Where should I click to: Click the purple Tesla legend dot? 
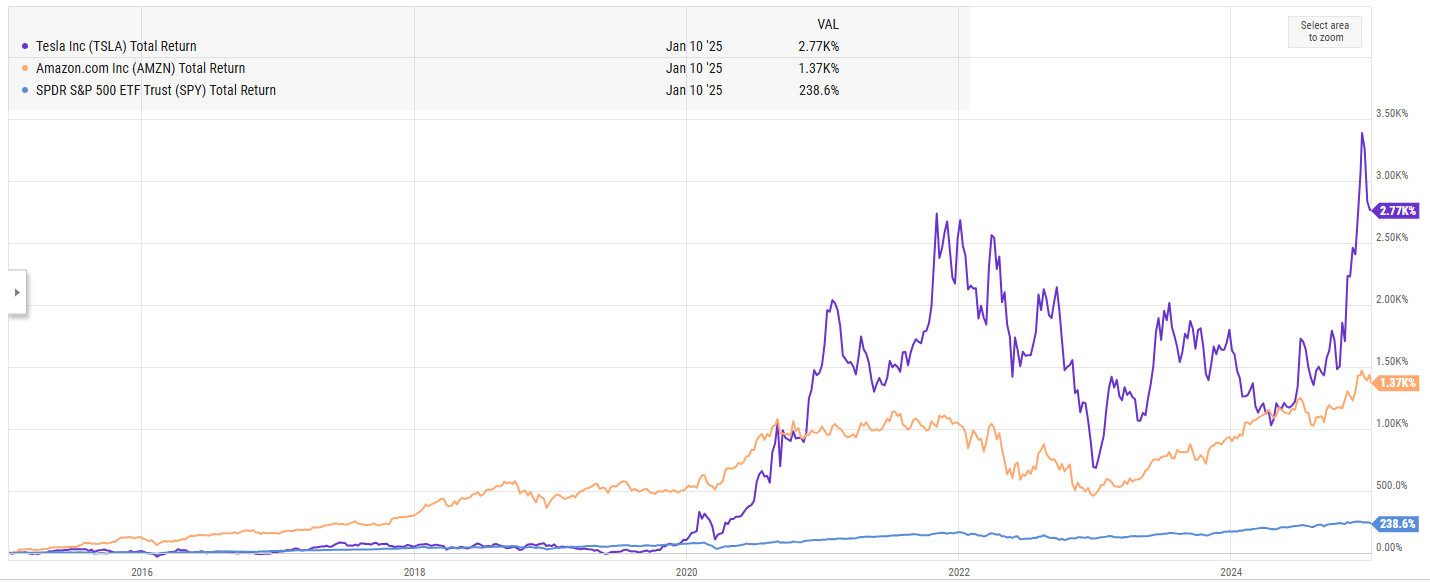point(25,46)
